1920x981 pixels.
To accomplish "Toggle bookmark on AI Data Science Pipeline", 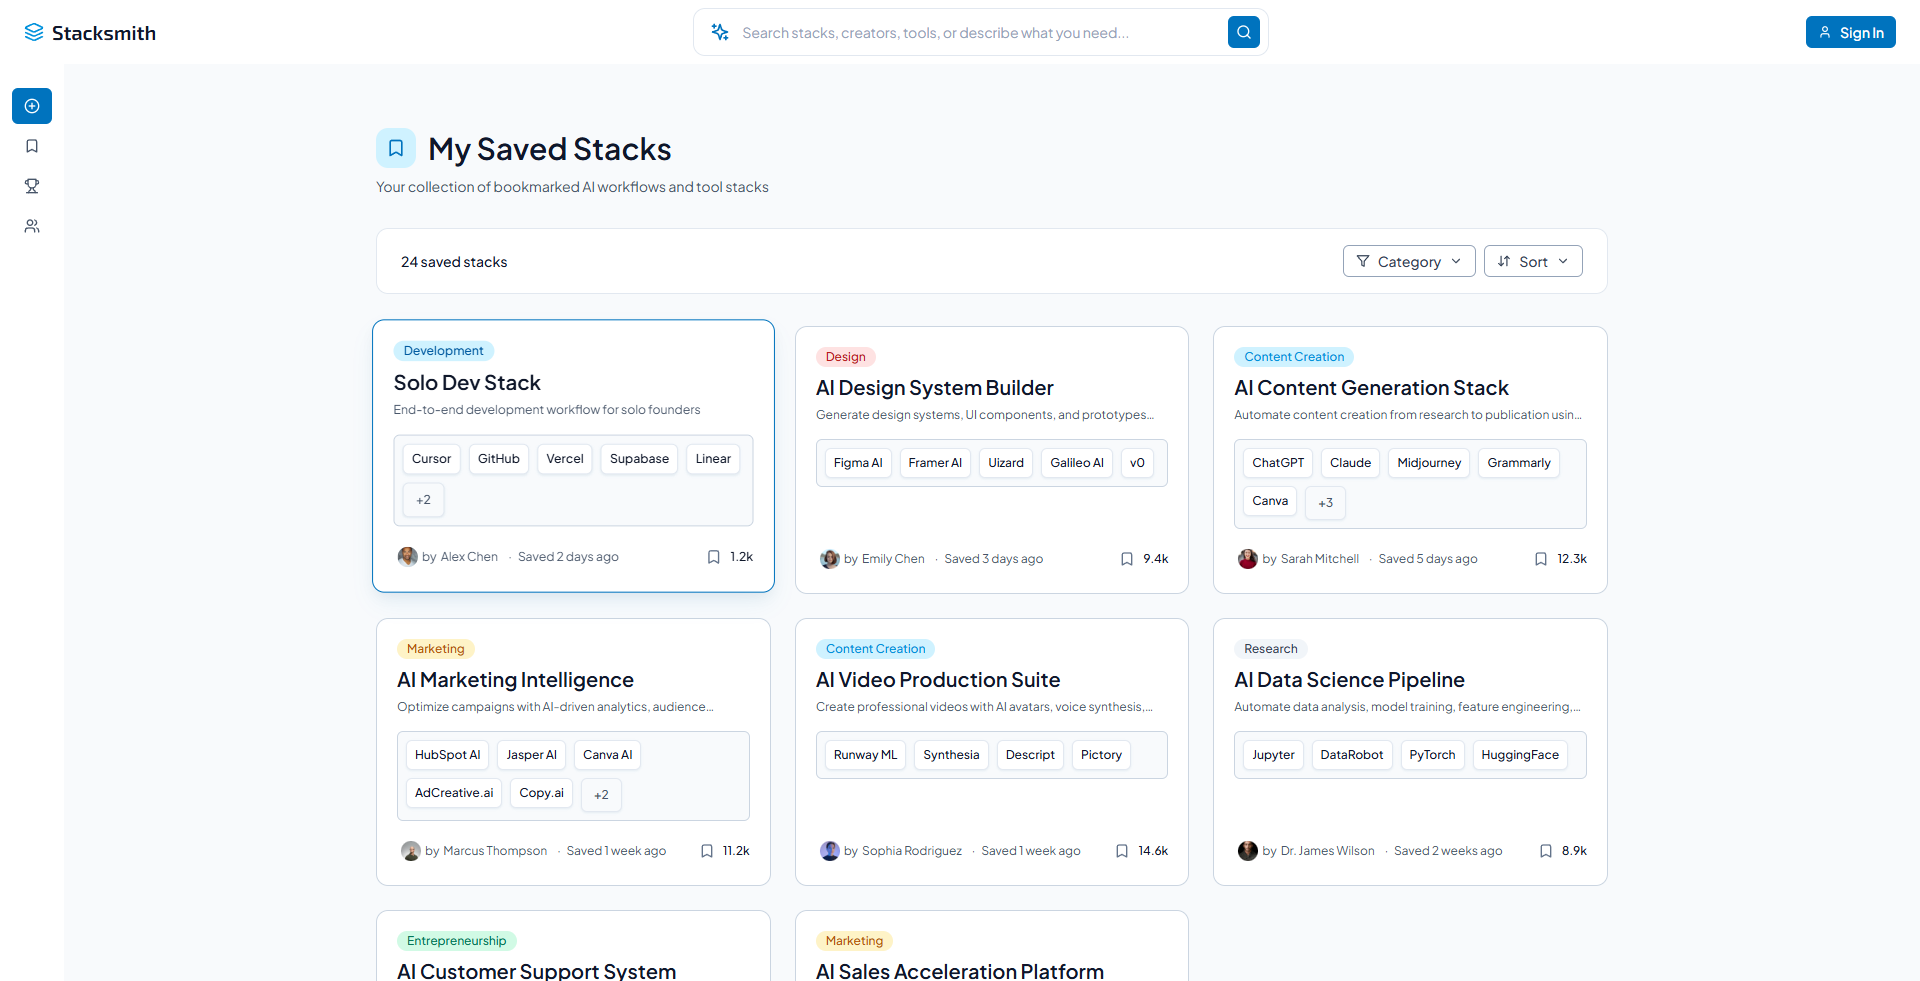I will coord(1546,851).
